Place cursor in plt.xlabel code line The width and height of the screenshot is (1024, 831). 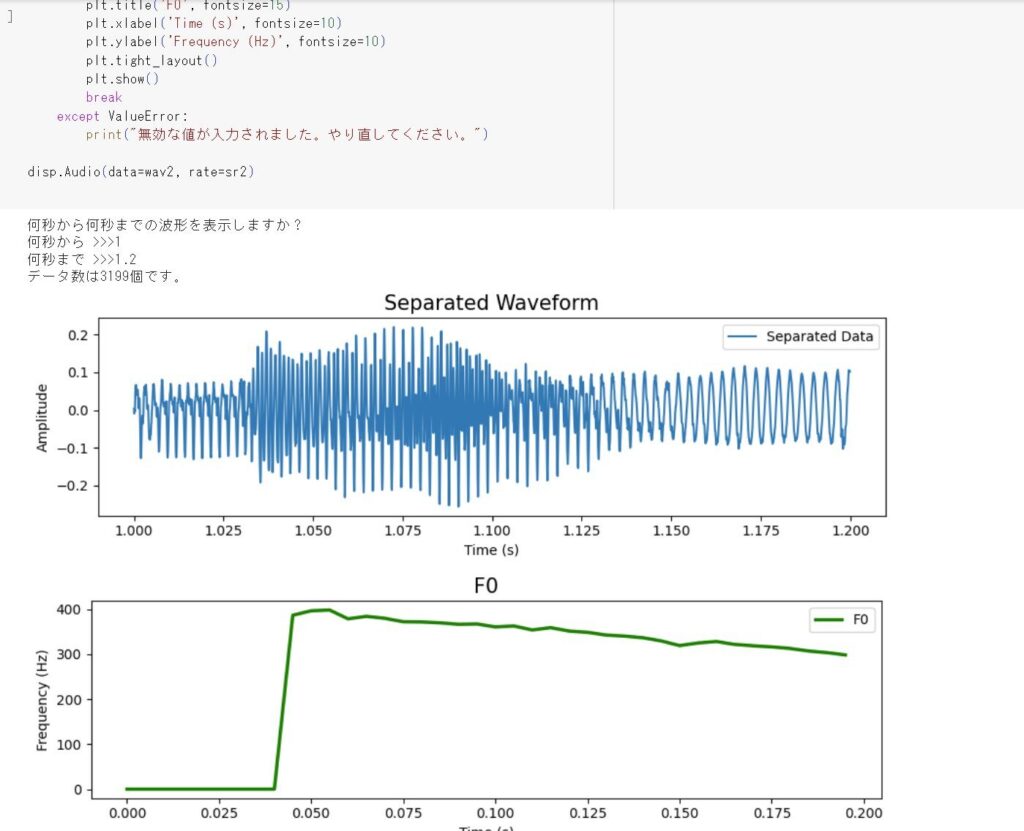pyautogui.click(x=214, y=24)
